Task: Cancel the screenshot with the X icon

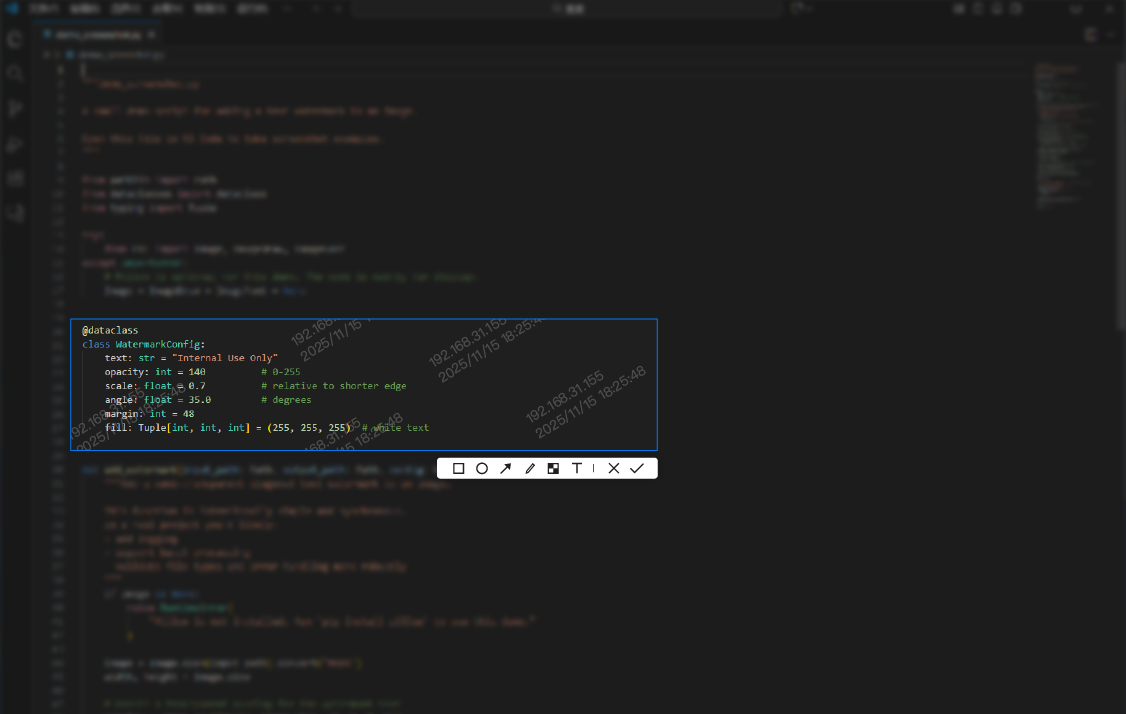Action: click(614, 468)
